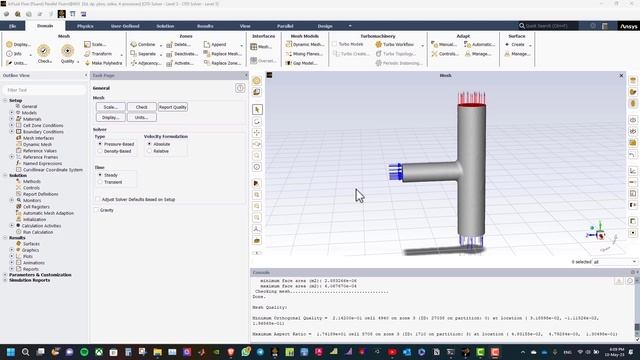Click the taskbar search icon
Image resolution: width=640 pixels, height=360 pixels.
point(25,352)
